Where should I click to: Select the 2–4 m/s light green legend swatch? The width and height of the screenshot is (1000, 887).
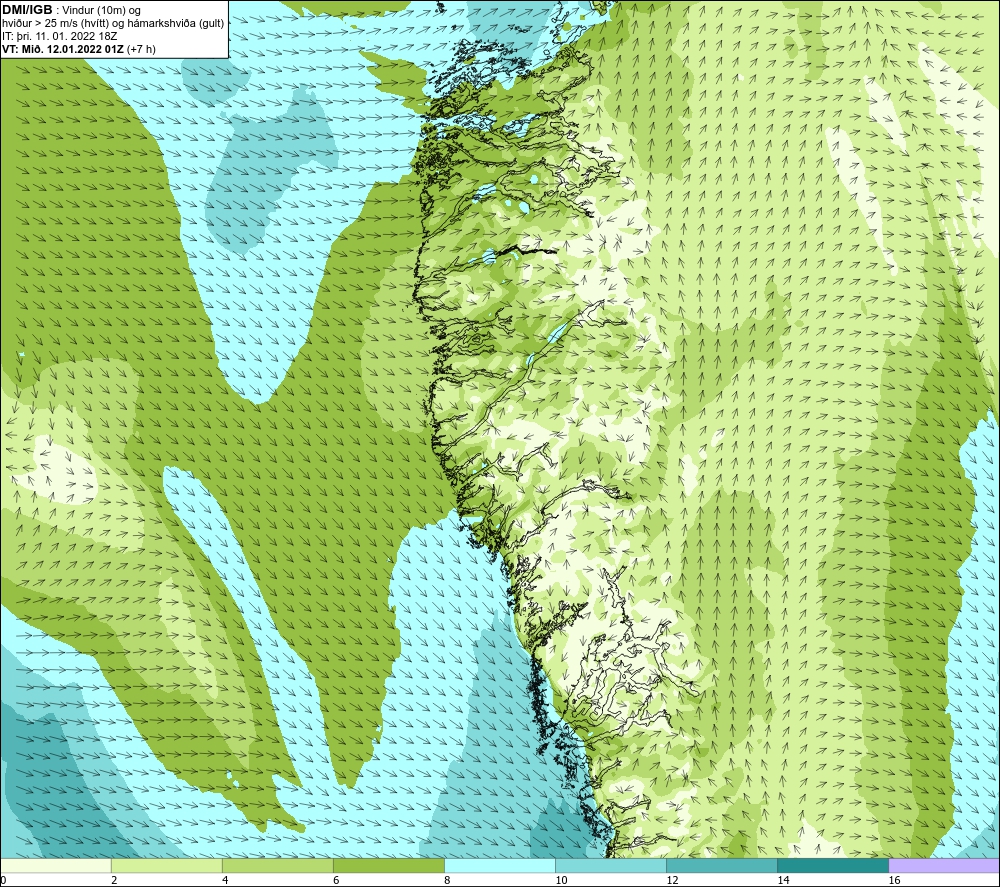(166, 865)
